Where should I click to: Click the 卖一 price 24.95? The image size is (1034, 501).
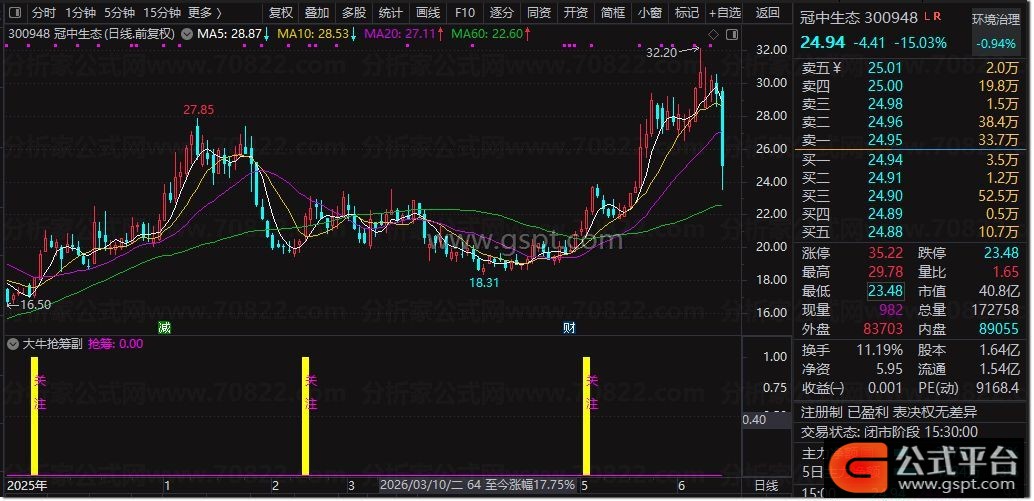pos(886,140)
